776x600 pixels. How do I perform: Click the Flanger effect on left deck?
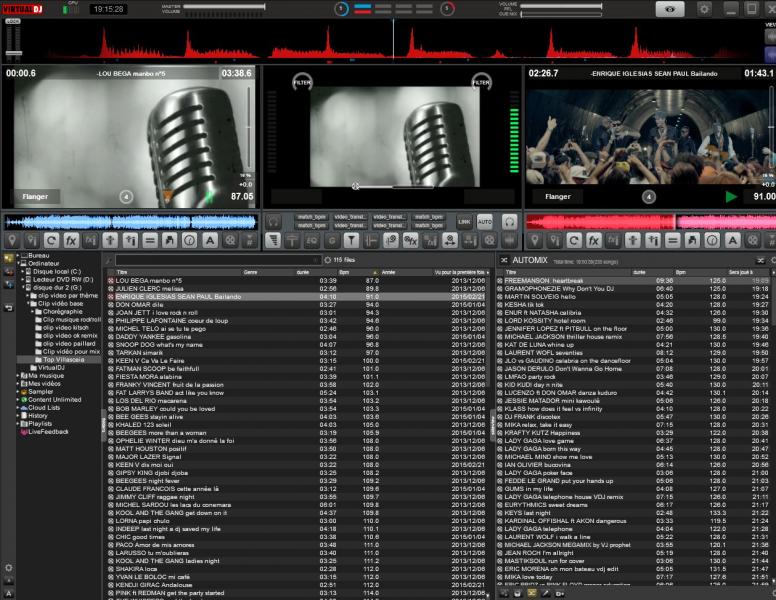point(35,197)
